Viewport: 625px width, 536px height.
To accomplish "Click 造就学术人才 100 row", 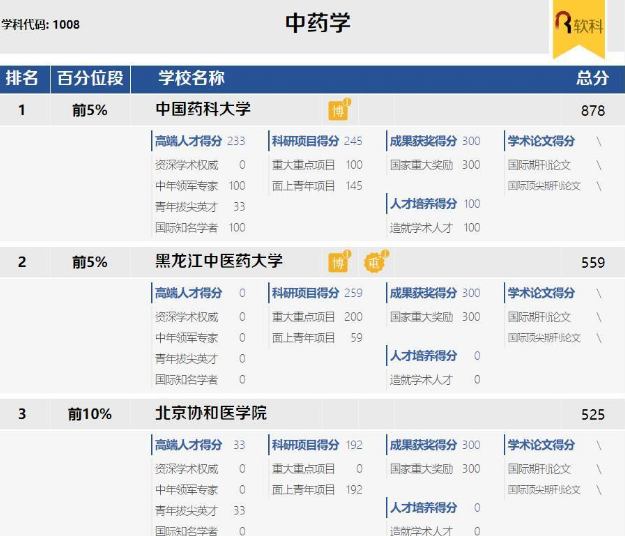I will (435, 228).
